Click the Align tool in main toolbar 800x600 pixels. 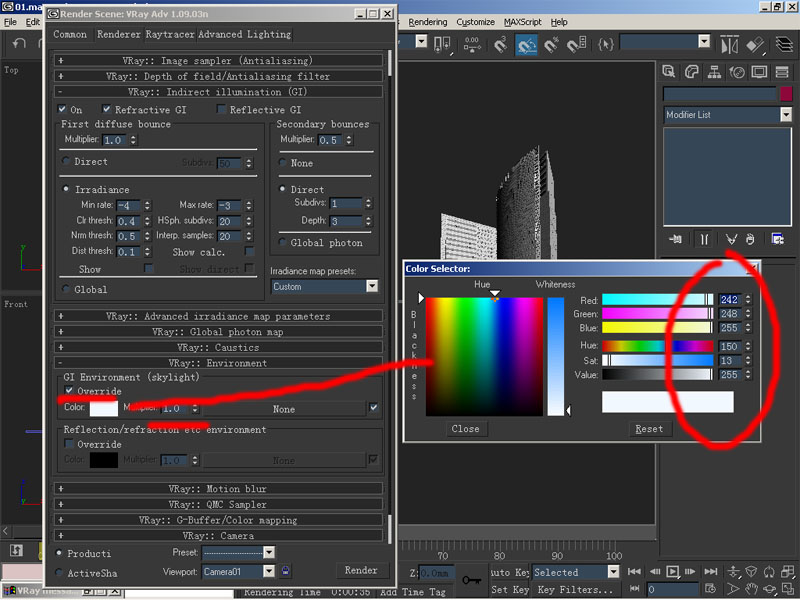pos(755,45)
